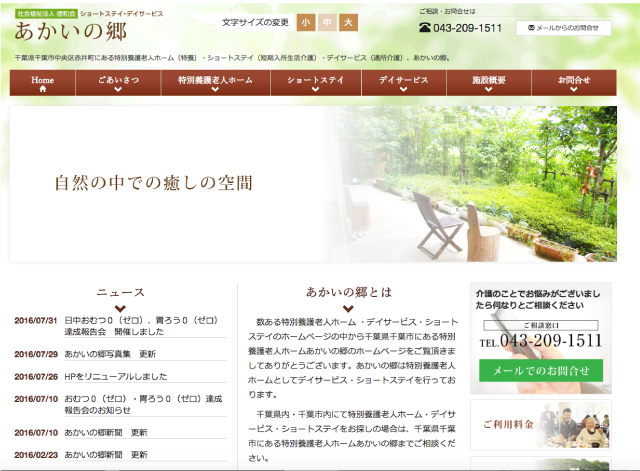Click 介護のことでお悩みがございましたら sidebar heading
Viewport: 640px width, 471px height.
tap(538, 299)
